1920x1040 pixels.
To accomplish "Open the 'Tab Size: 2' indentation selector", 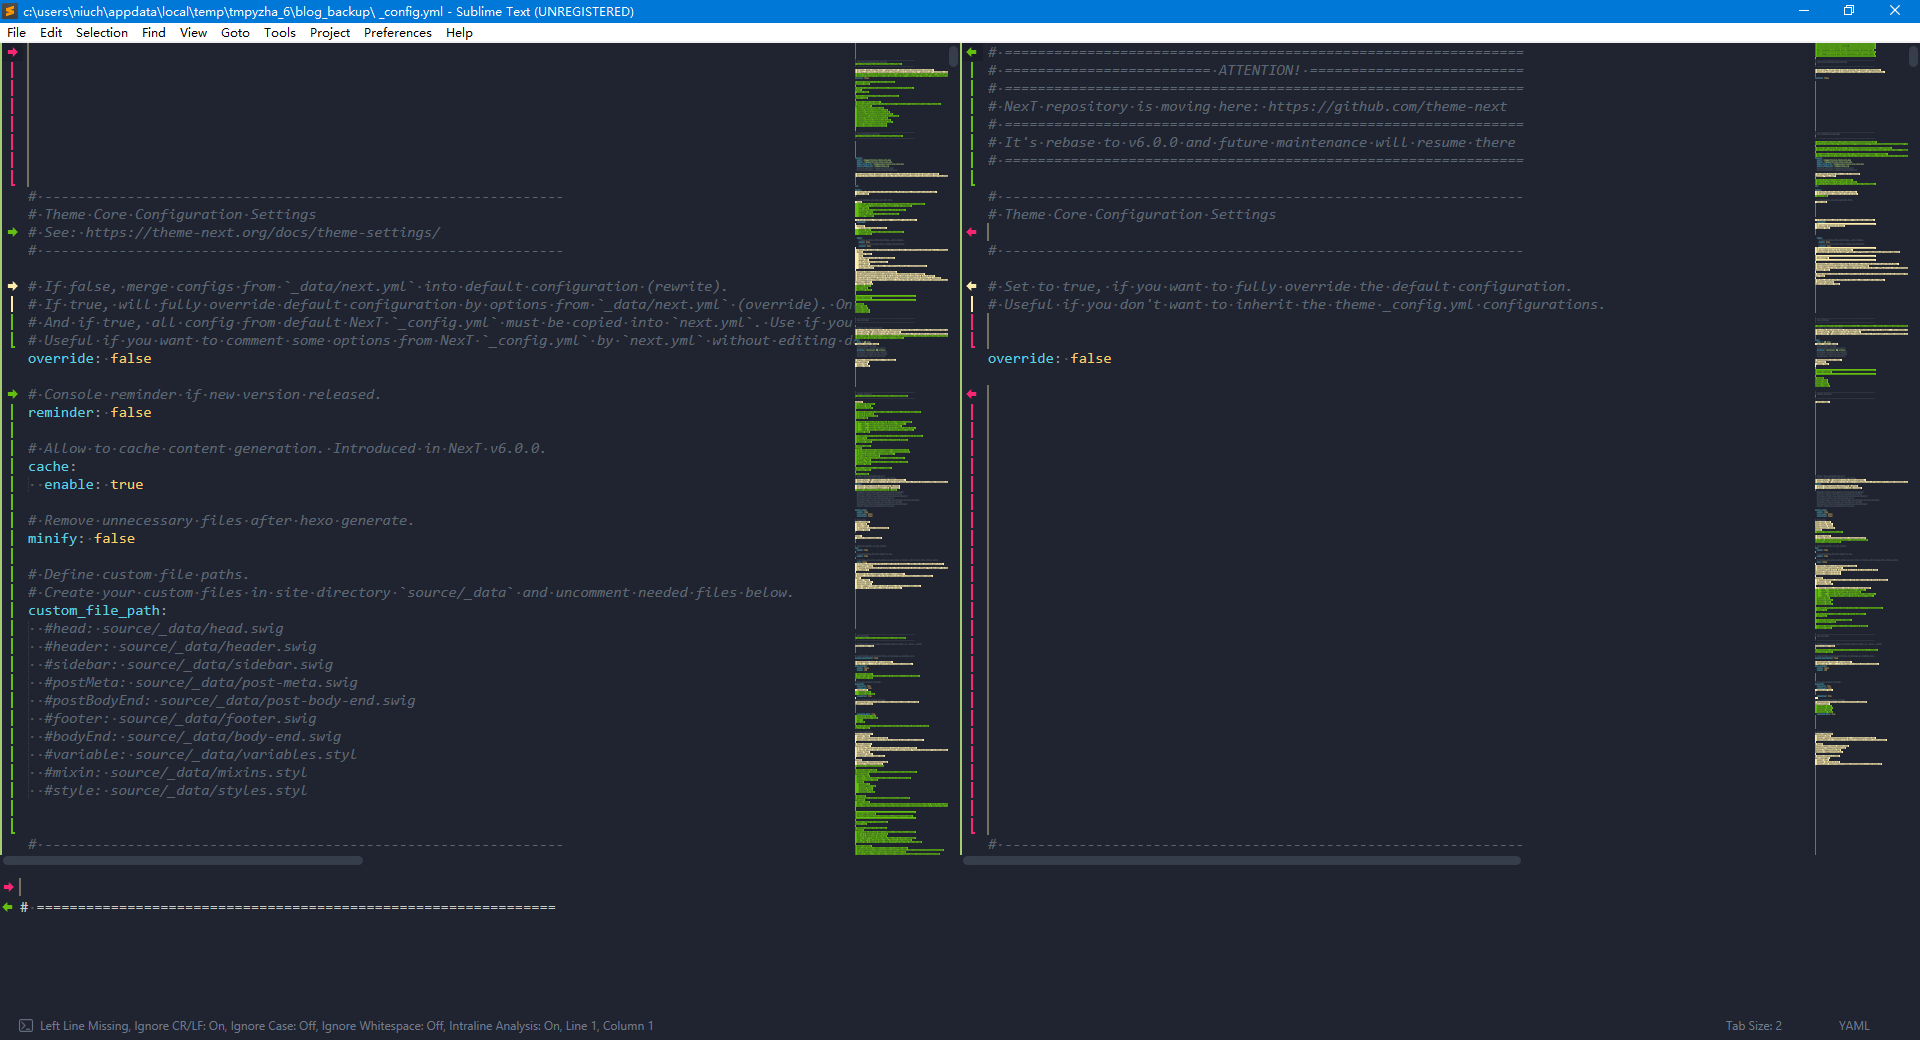I will click(1753, 1026).
